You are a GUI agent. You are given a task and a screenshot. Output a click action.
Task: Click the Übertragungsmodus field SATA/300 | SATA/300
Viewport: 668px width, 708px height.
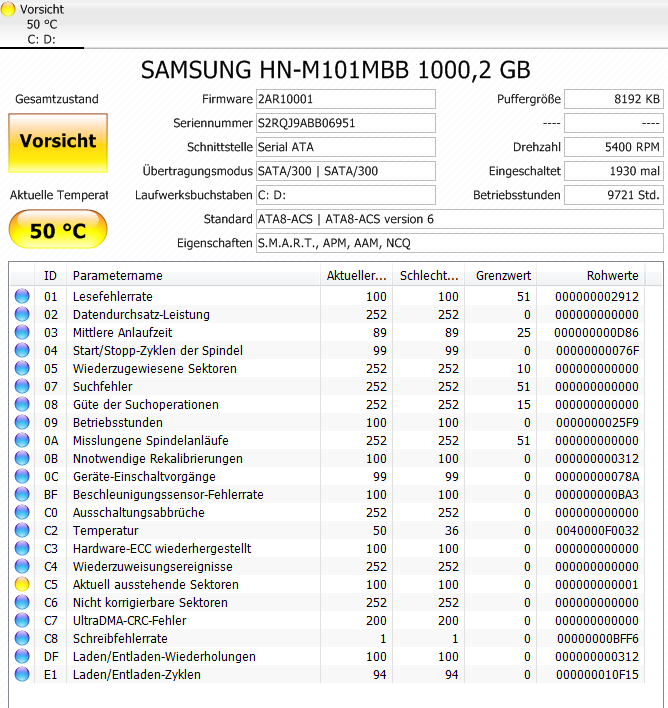click(x=346, y=171)
